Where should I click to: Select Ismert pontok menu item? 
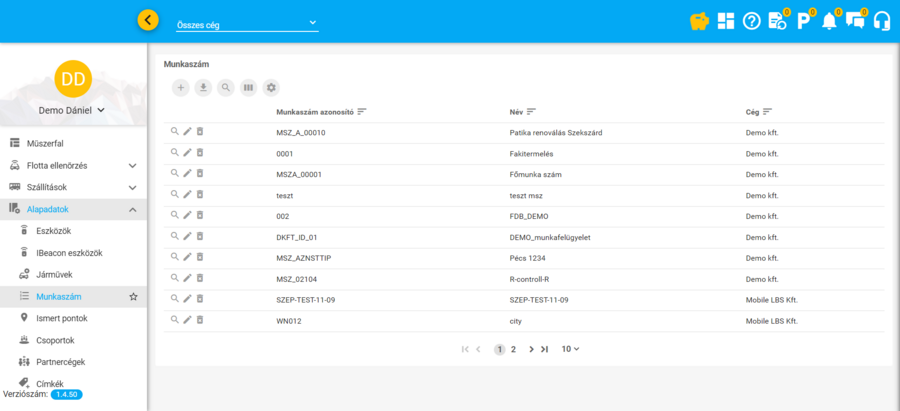pos(61,318)
